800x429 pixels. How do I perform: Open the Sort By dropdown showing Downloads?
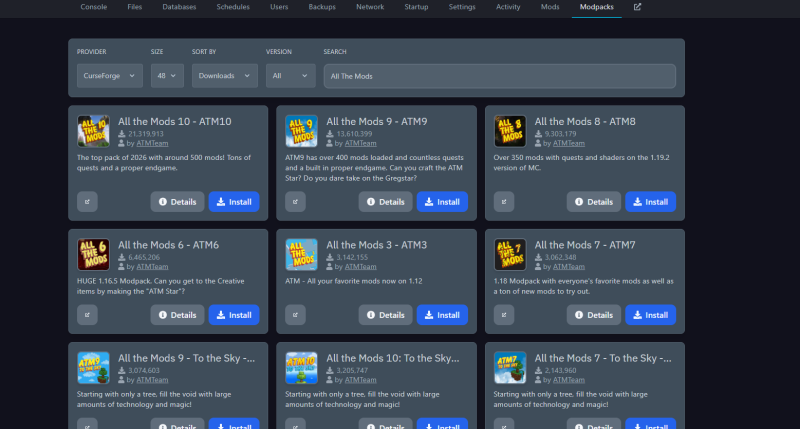point(224,75)
